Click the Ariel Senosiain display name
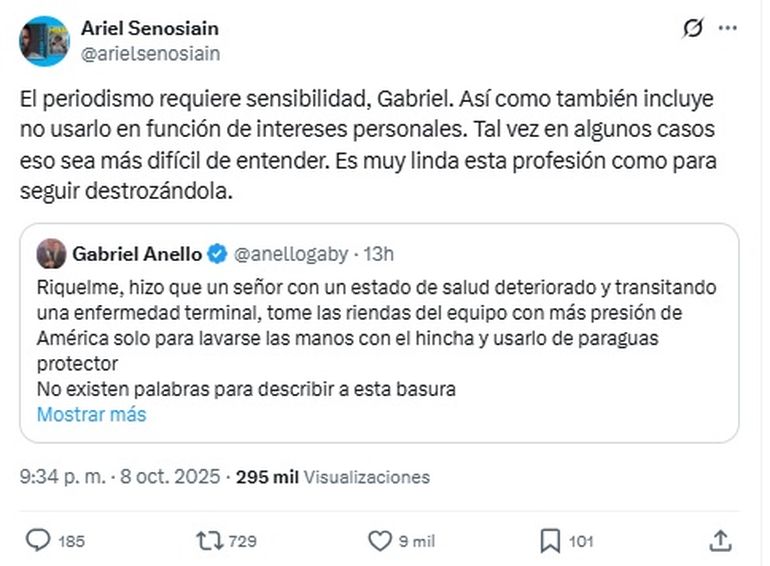Viewport: 770px width, 566px height. tap(149, 28)
